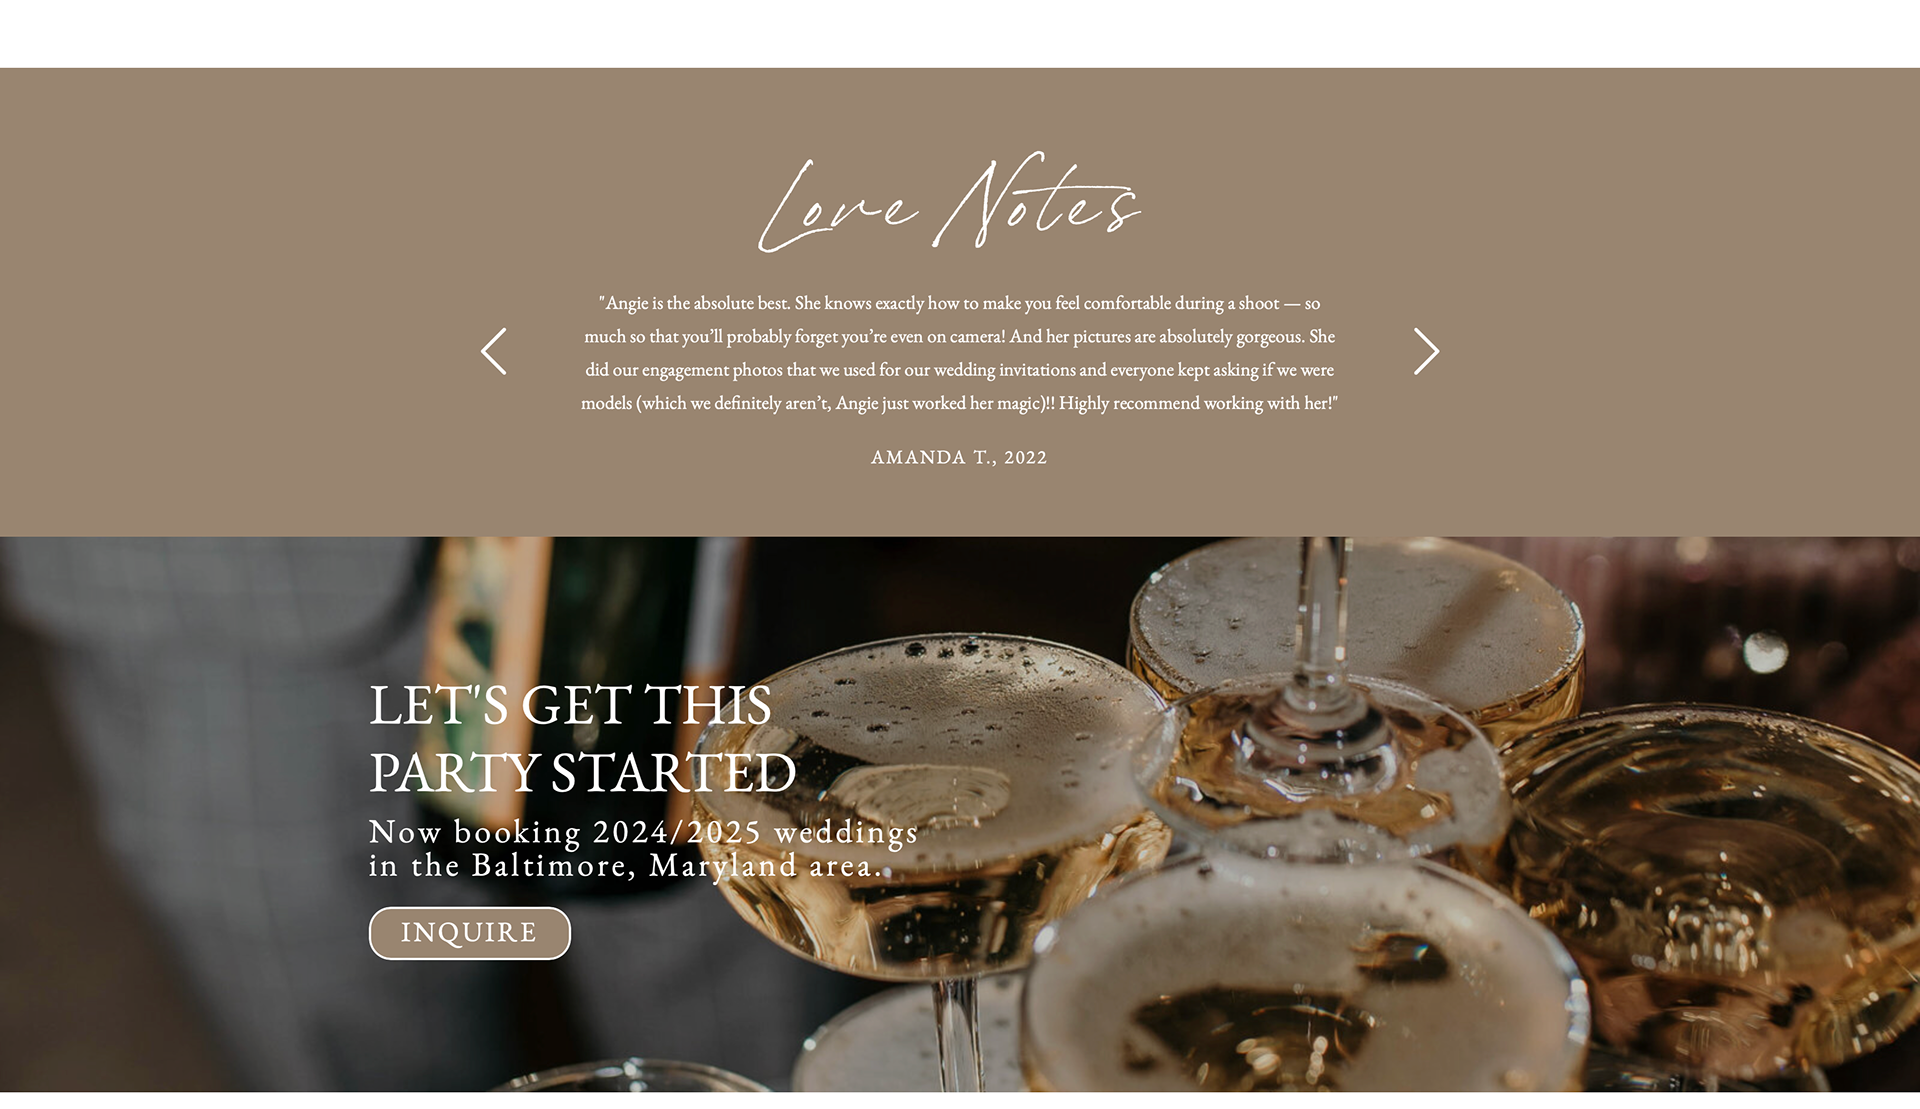The height and width of the screenshot is (1109, 1920).
Task: Click the bright bokeh light spot
Action: click(x=1765, y=653)
